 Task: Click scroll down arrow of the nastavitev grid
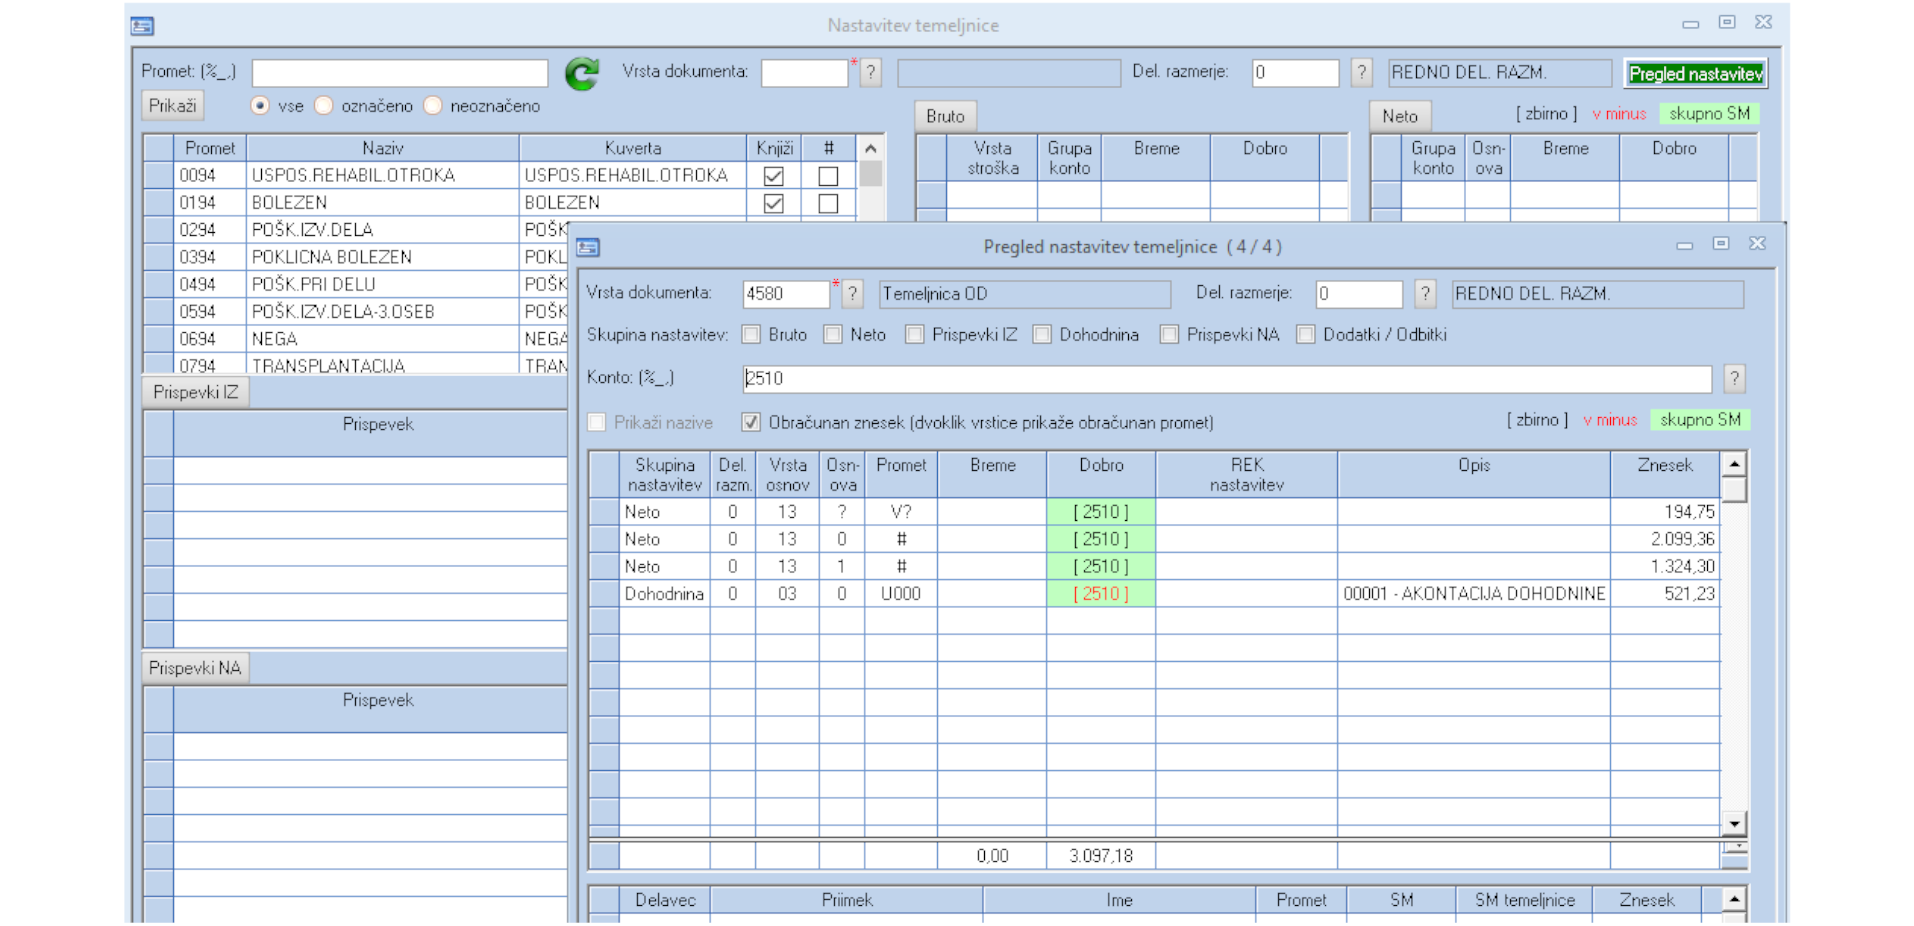click(x=1734, y=824)
